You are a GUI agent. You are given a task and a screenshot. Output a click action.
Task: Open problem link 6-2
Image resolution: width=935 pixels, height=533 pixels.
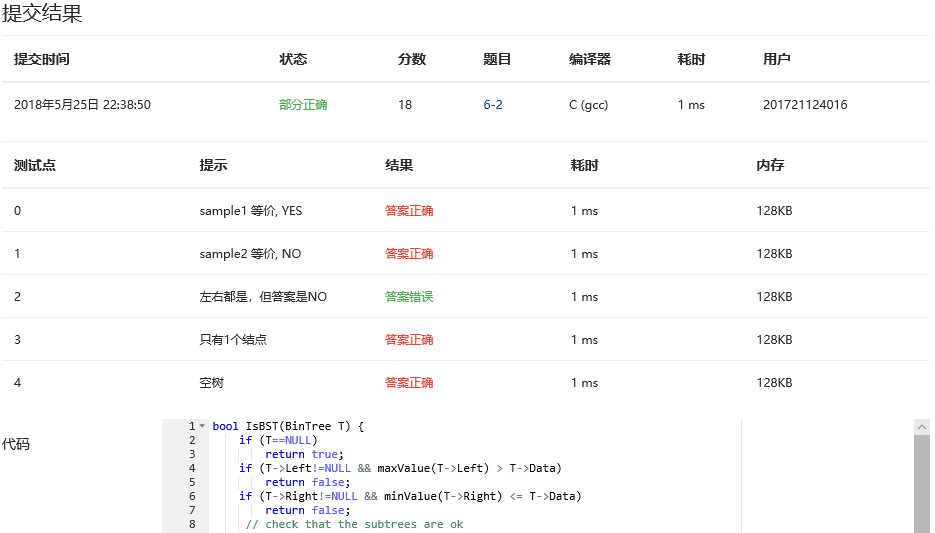point(493,105)
